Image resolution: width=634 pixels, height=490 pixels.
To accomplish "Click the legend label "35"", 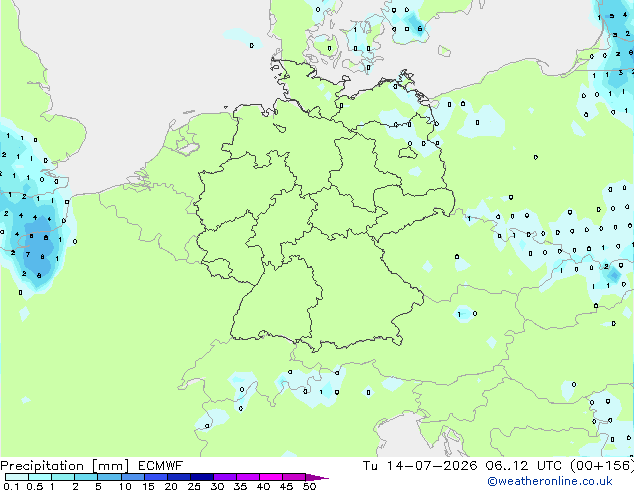I will pyautogui.click(x=240, y=486).
